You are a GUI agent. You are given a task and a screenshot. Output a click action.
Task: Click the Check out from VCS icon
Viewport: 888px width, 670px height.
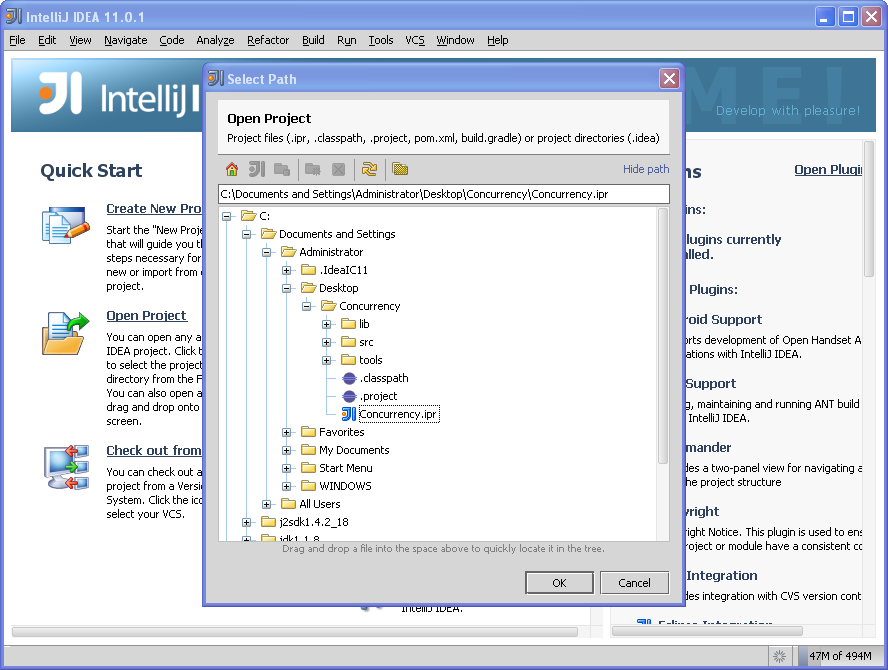67,467
